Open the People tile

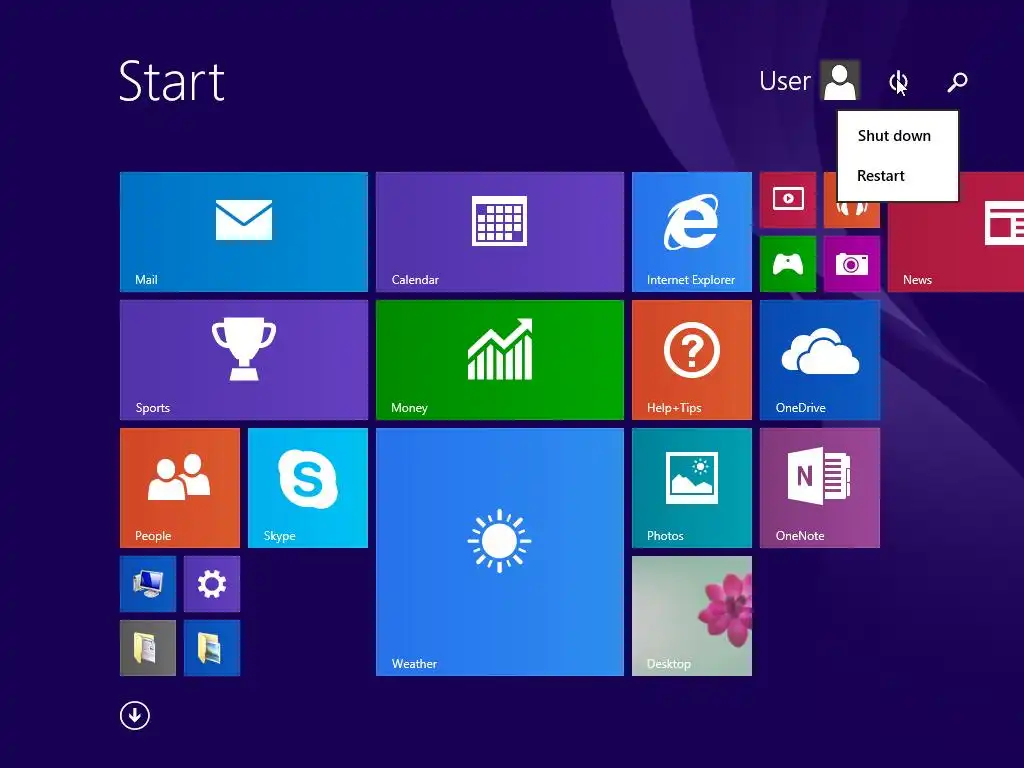[180, 488]
